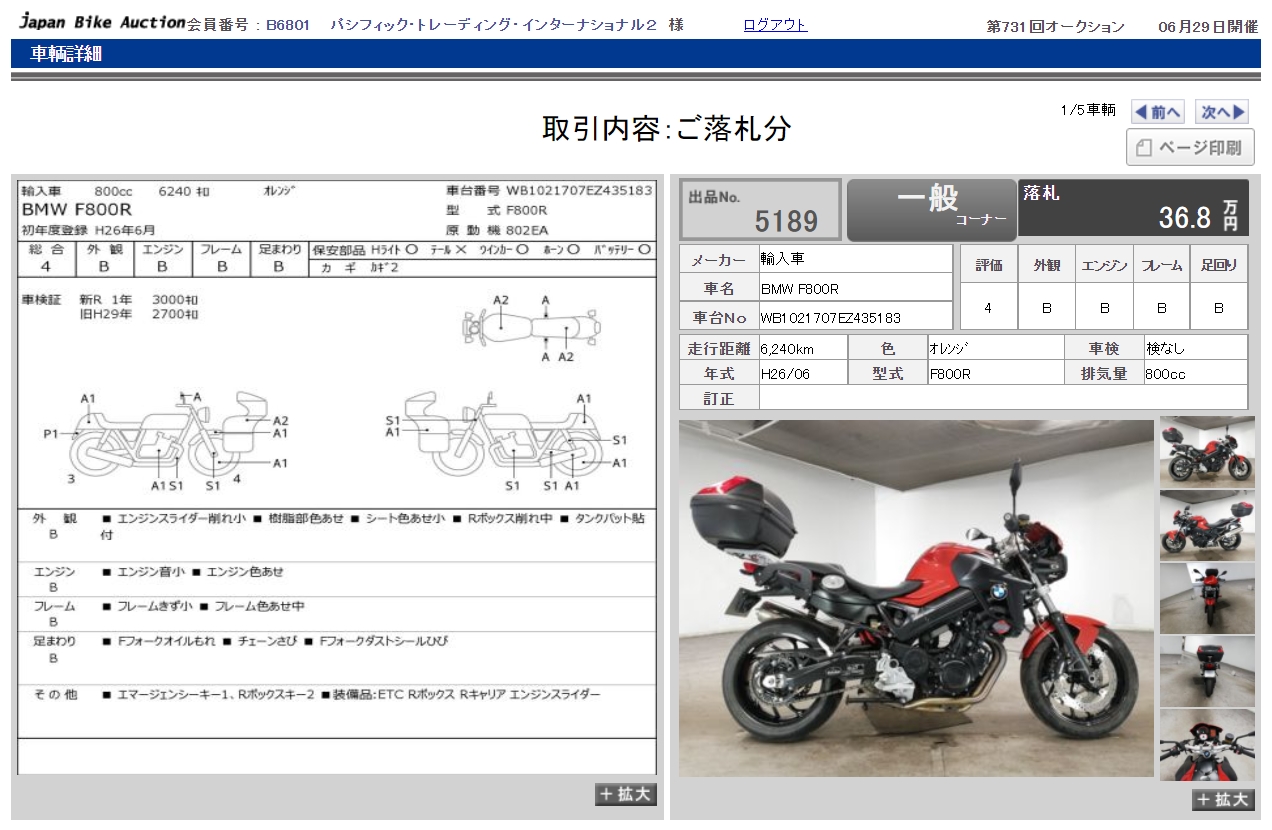The image size is (1272, 830).
Task: Click the 802EA engine code on the sheet
Action: [527, 230]
